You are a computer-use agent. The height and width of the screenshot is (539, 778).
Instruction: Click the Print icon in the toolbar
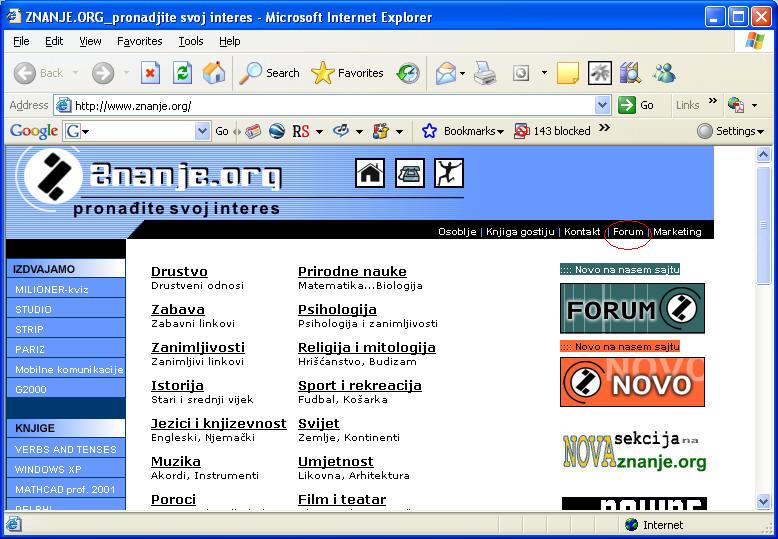(x=485, y=73)
